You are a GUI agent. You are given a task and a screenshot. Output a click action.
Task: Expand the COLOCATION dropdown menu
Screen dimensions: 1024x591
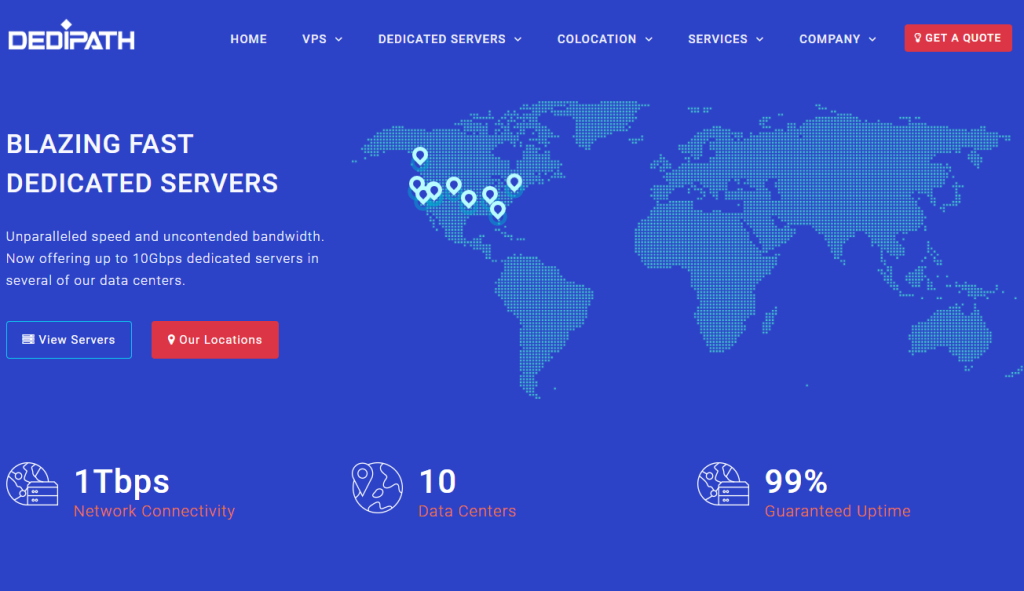point(605,39)
